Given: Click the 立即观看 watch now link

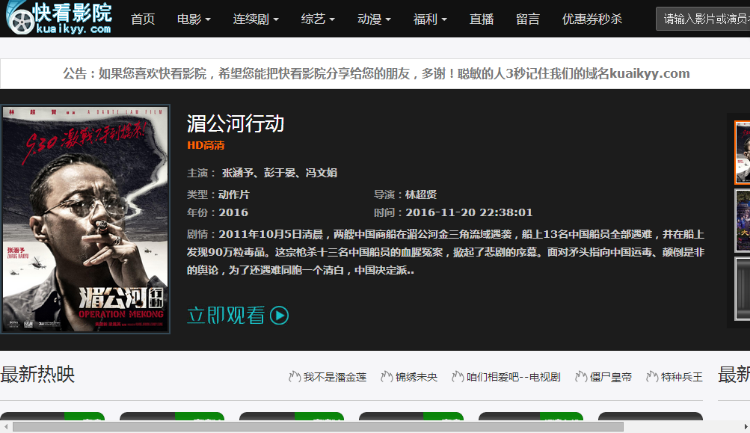Looking at the screenshot, I should coord(226,315).
